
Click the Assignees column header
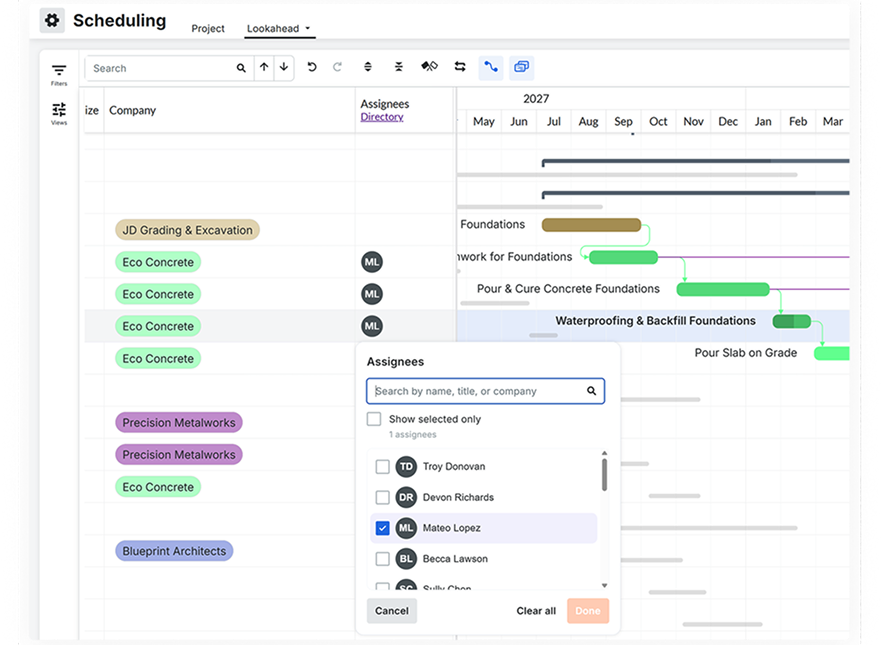(385, 104)
